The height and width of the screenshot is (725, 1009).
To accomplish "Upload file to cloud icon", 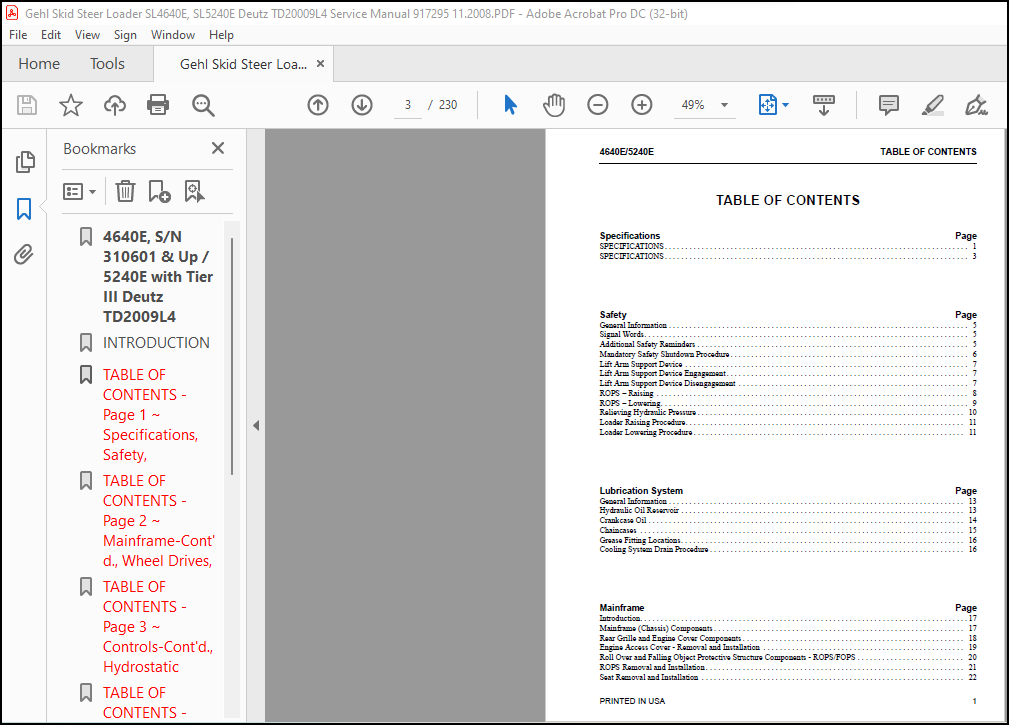I will [x=115, y=105].
